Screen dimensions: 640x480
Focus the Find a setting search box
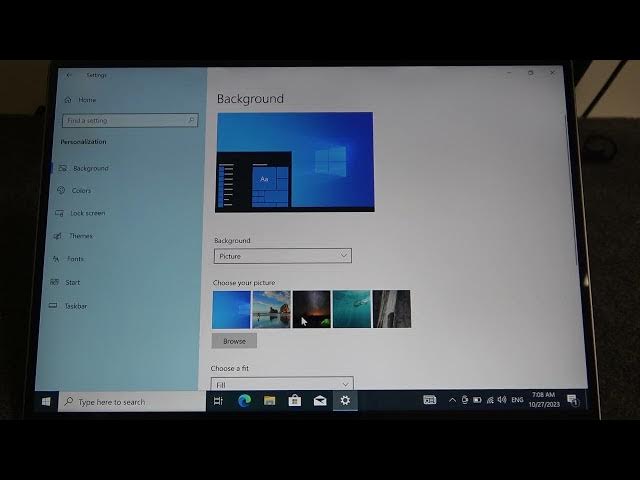click(130, 120)
